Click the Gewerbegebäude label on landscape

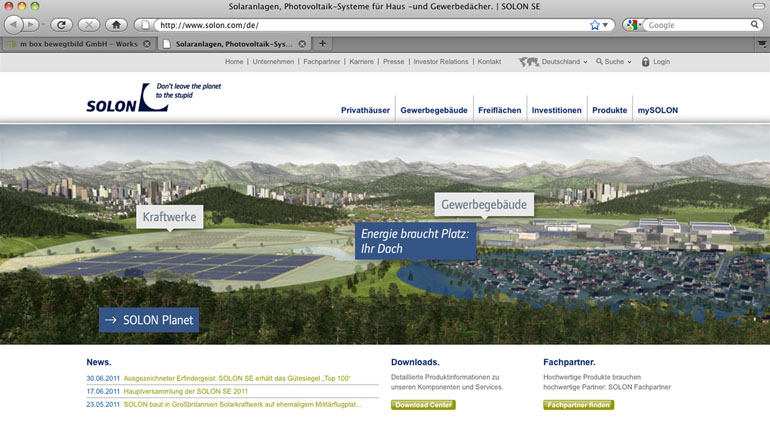[x=484, y=205]
